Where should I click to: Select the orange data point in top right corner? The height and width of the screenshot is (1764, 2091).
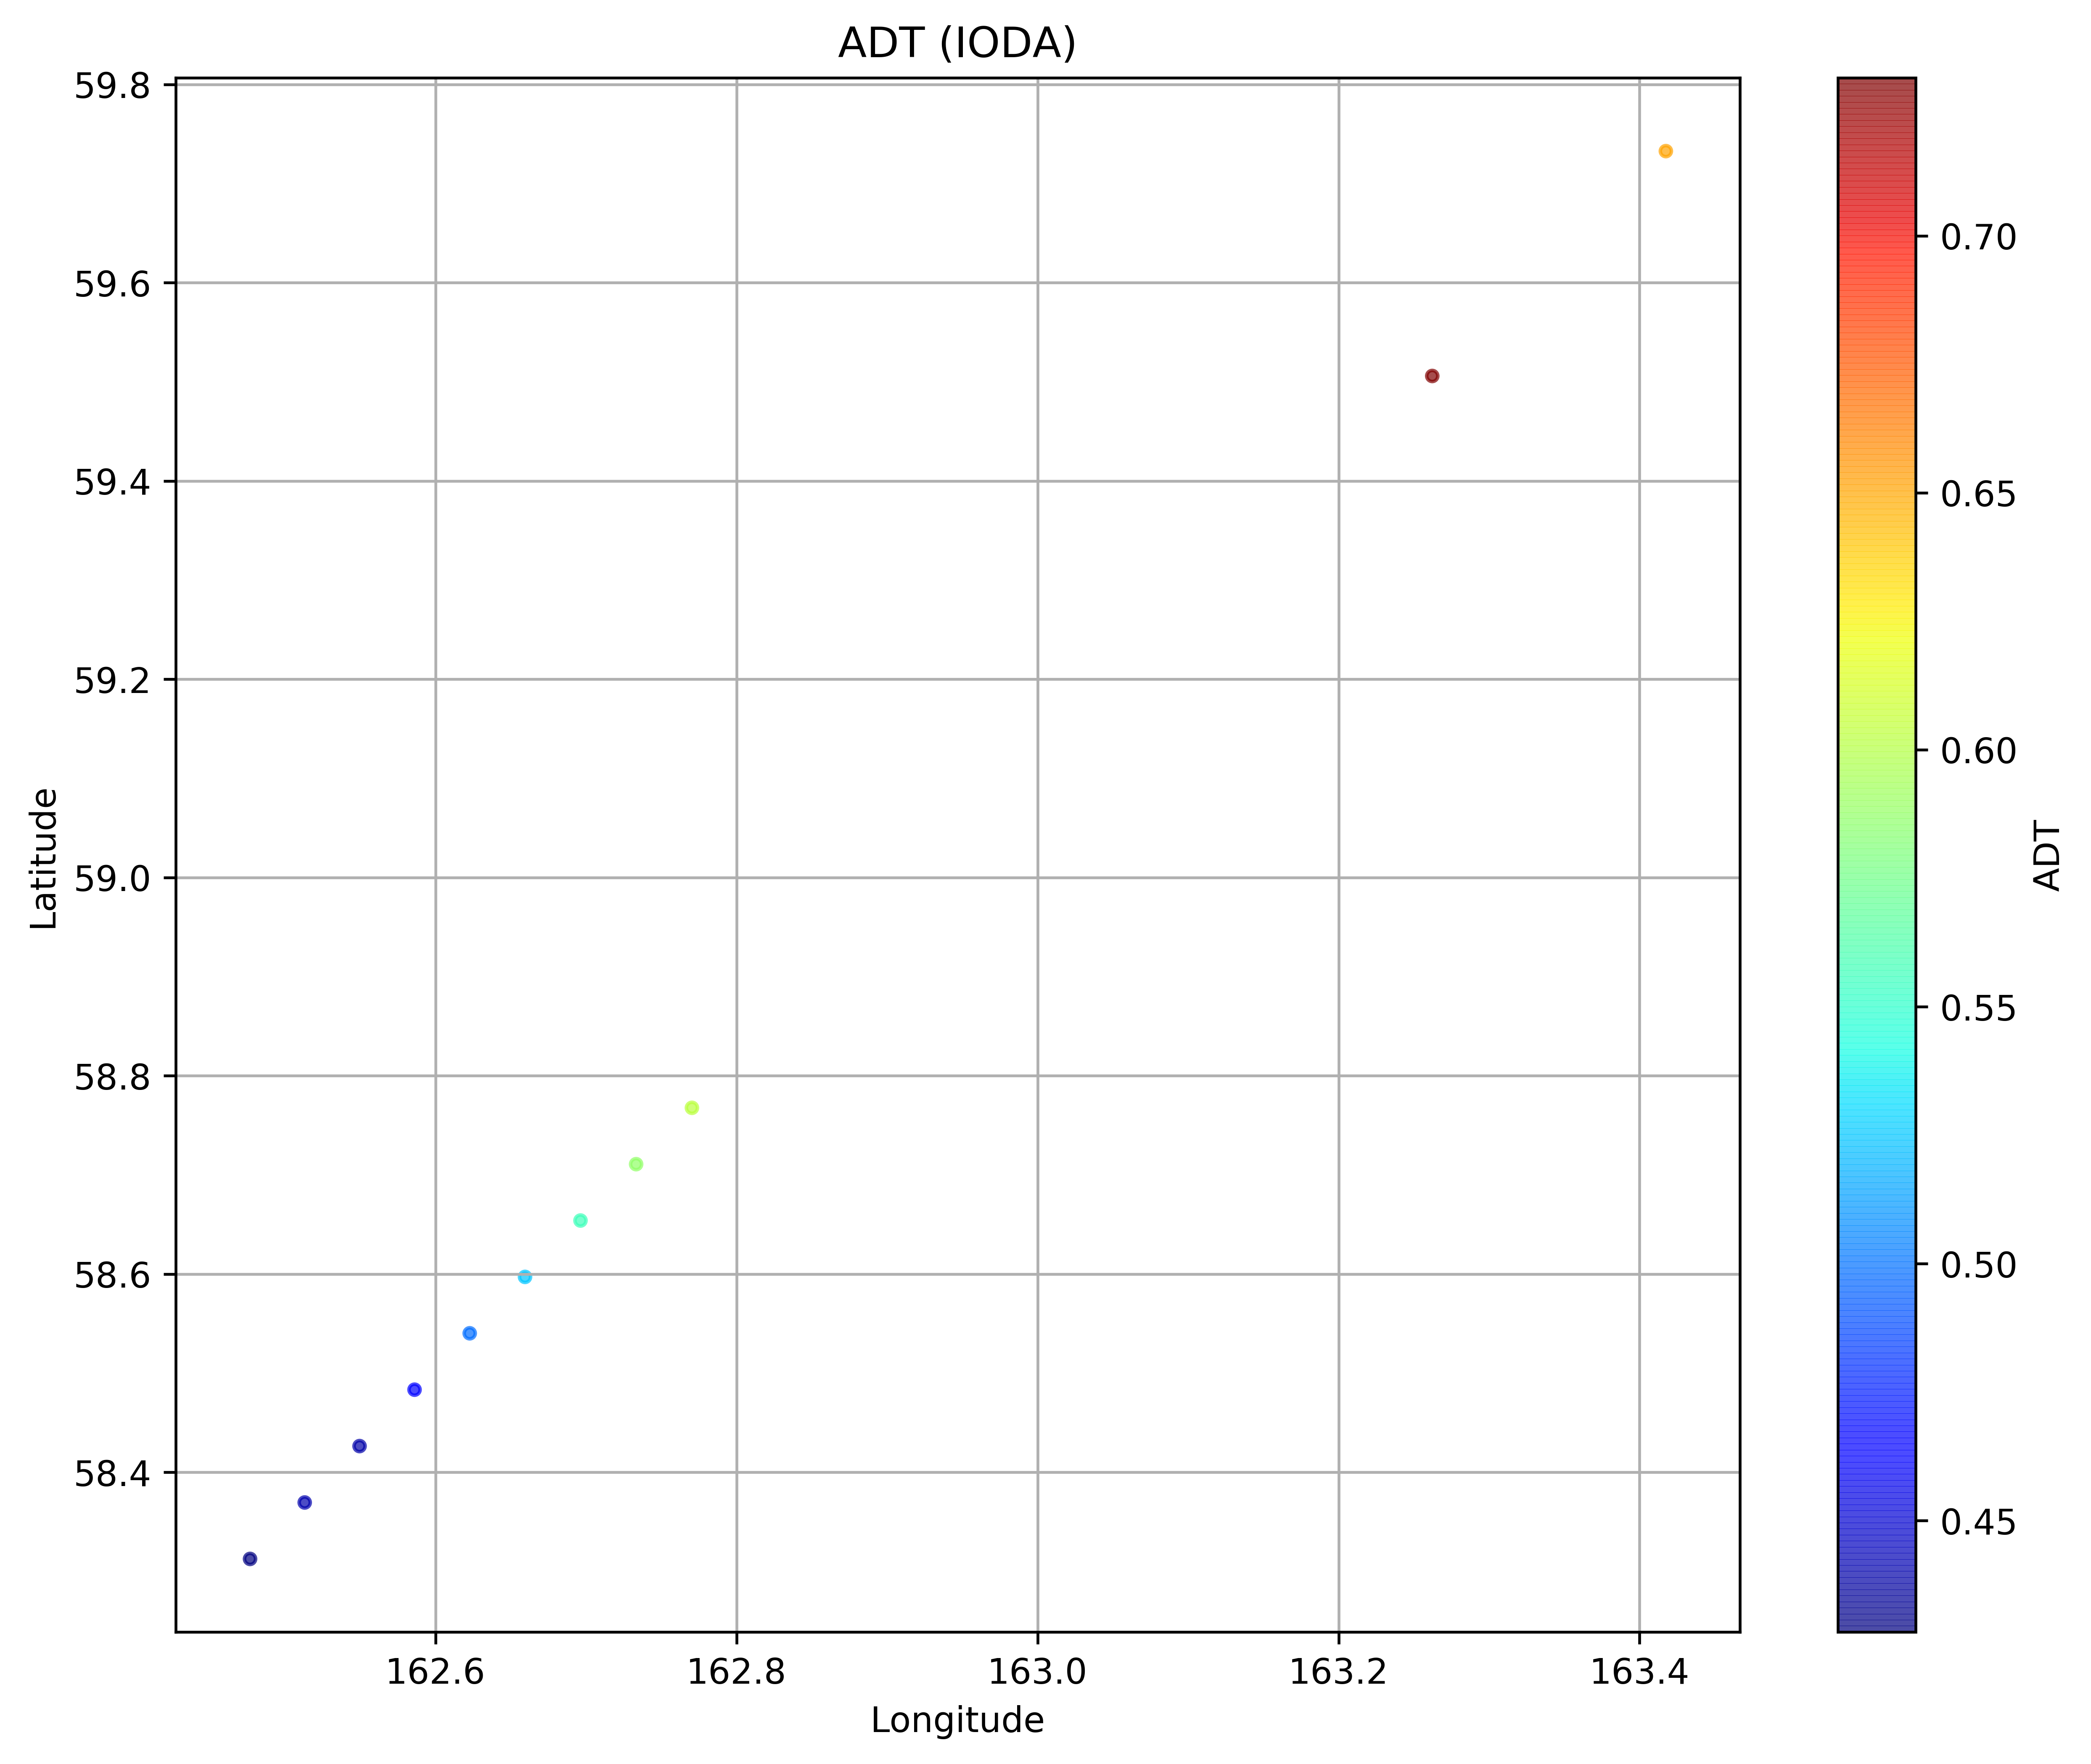click(x=1665, y=150)
